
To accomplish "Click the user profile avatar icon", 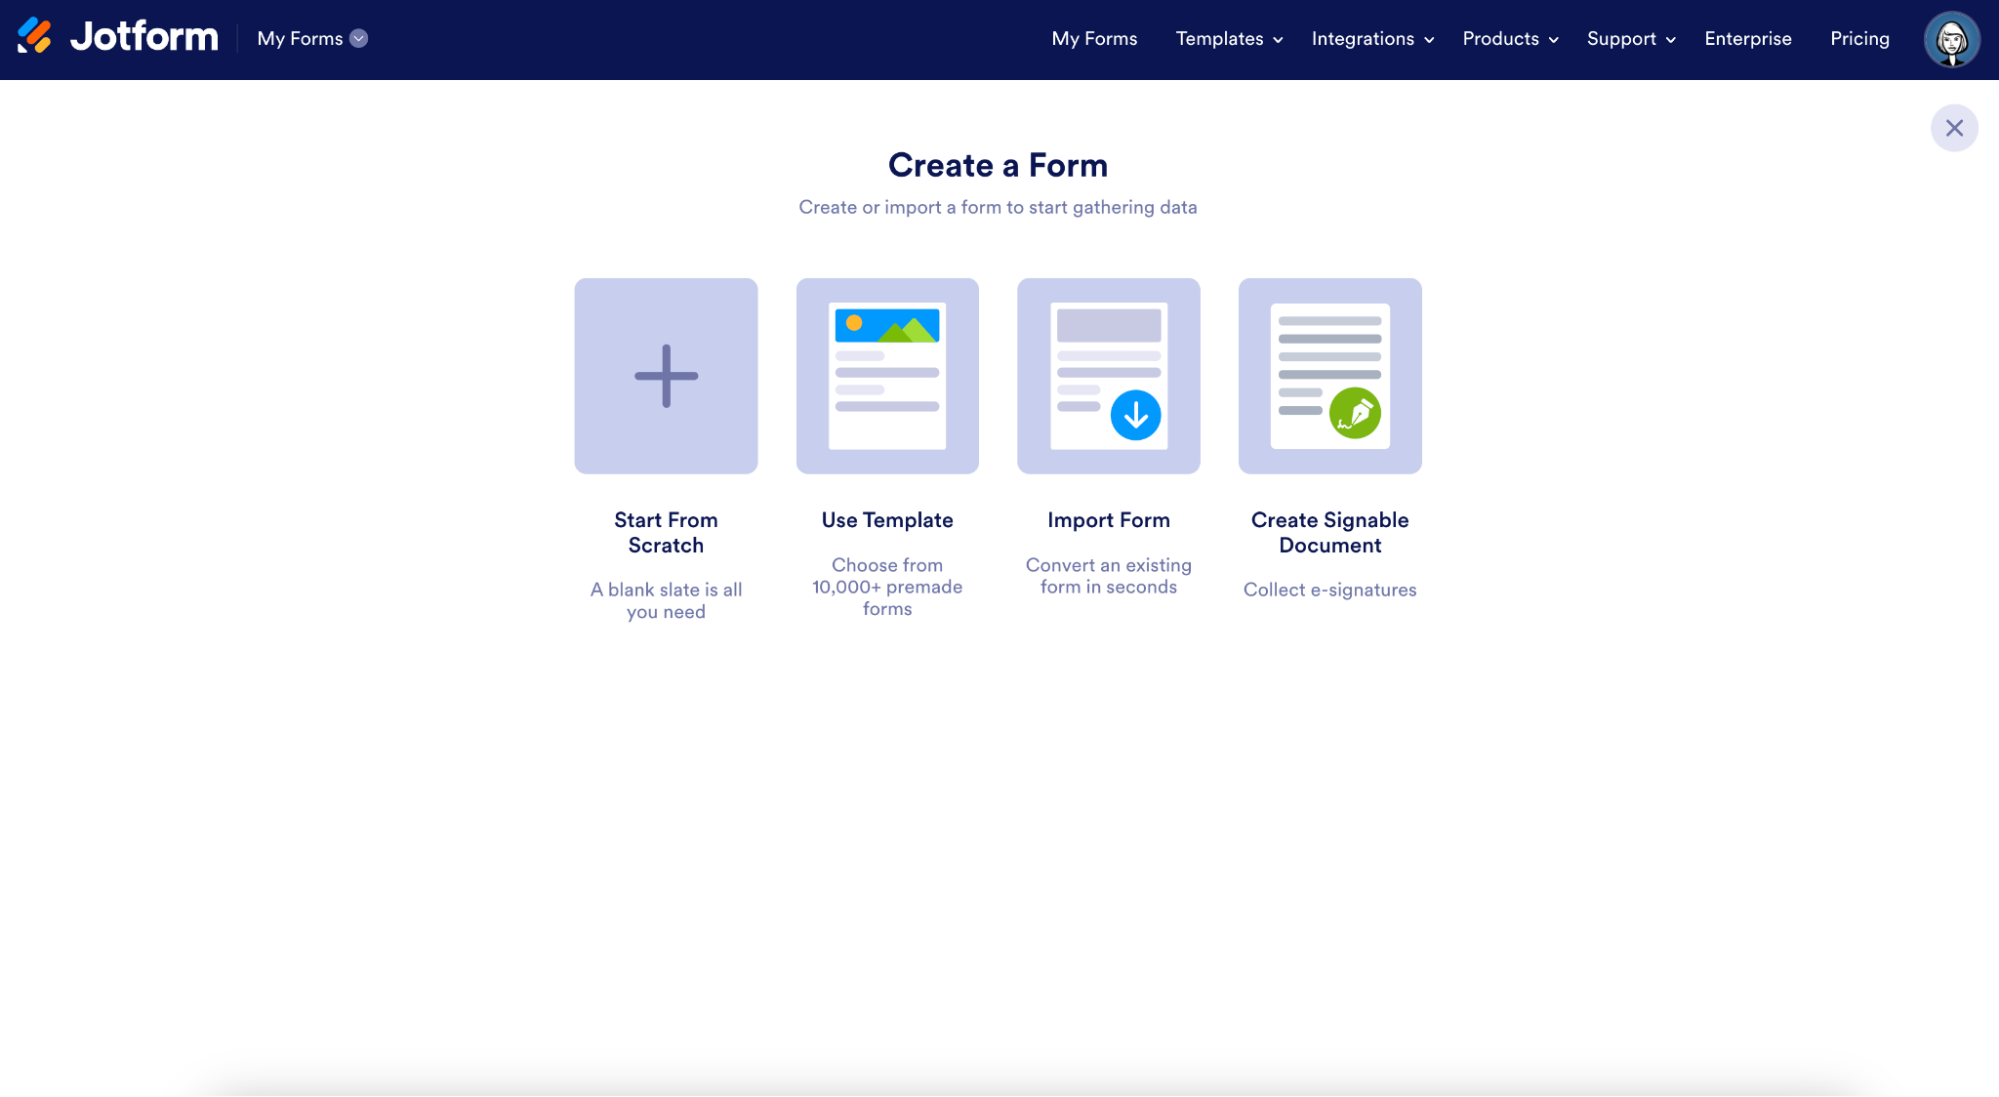I will [x=1954, y=38].
